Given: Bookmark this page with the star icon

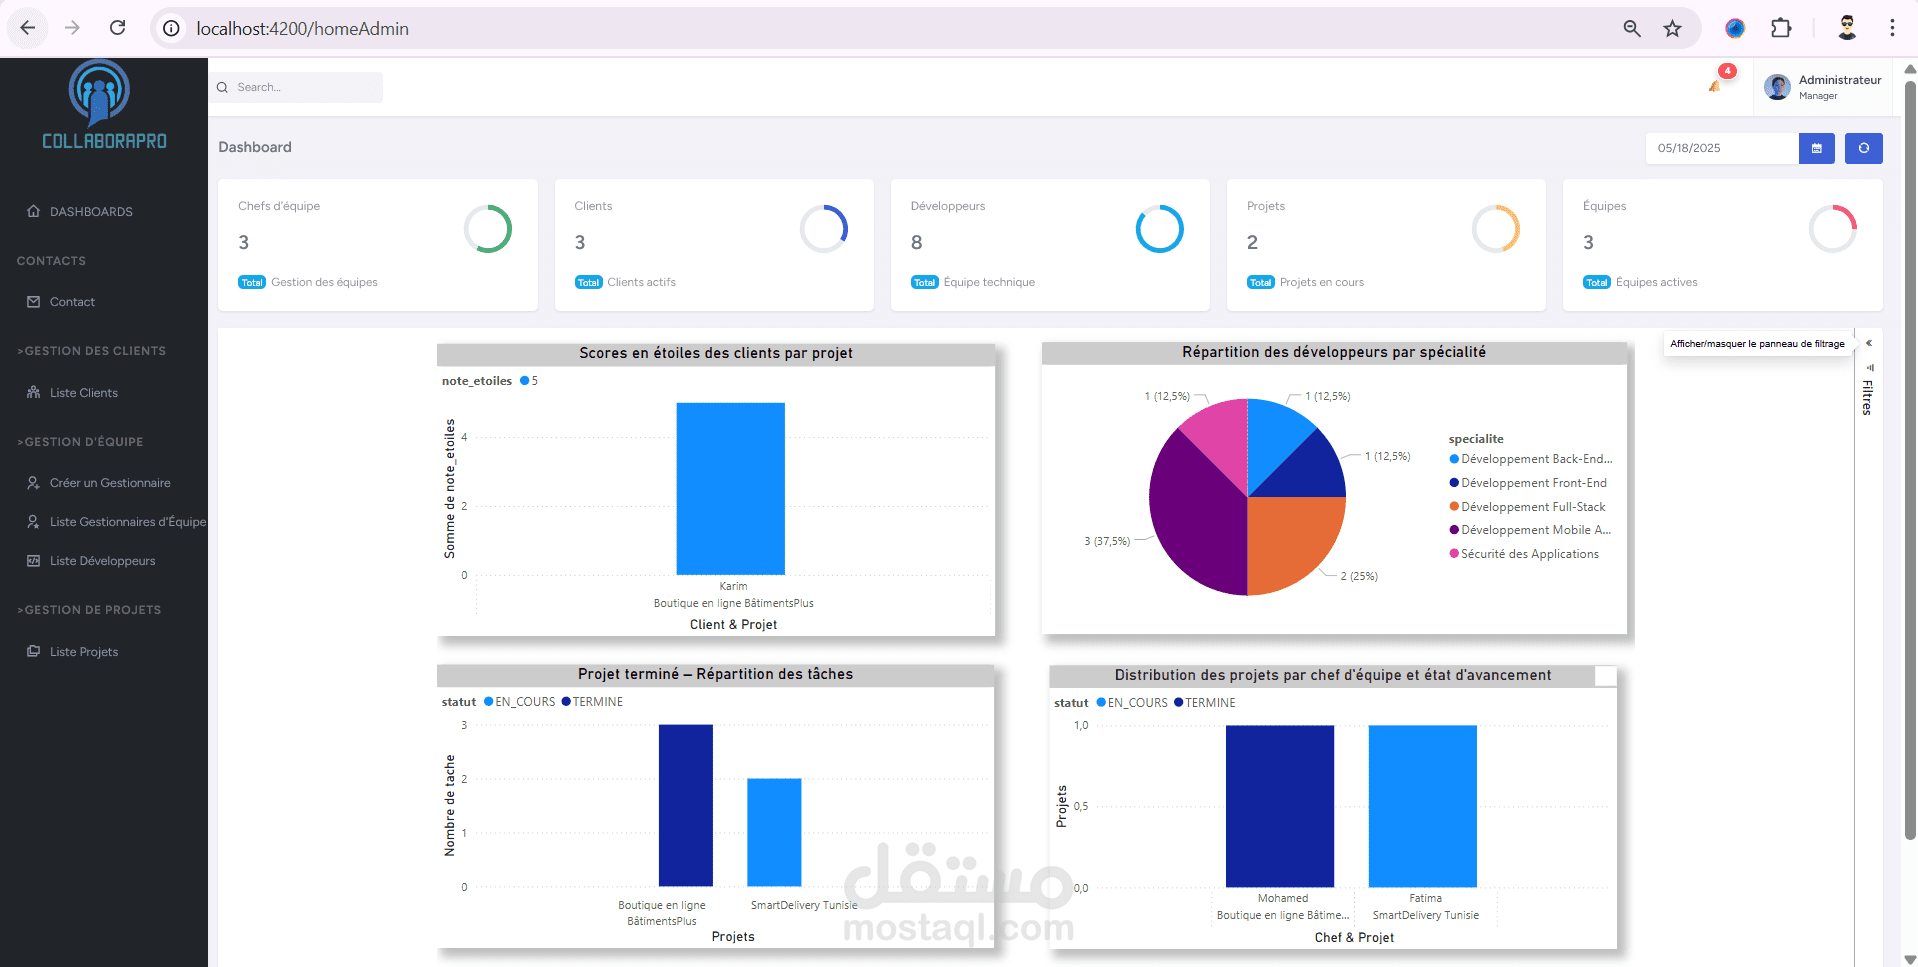Looking at the screenshot, I should point(1672,28).
